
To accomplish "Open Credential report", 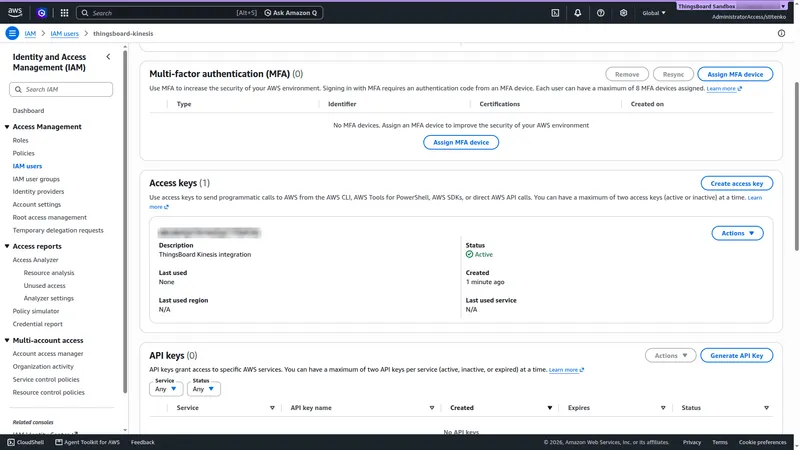I will click(x=37, y=324).
